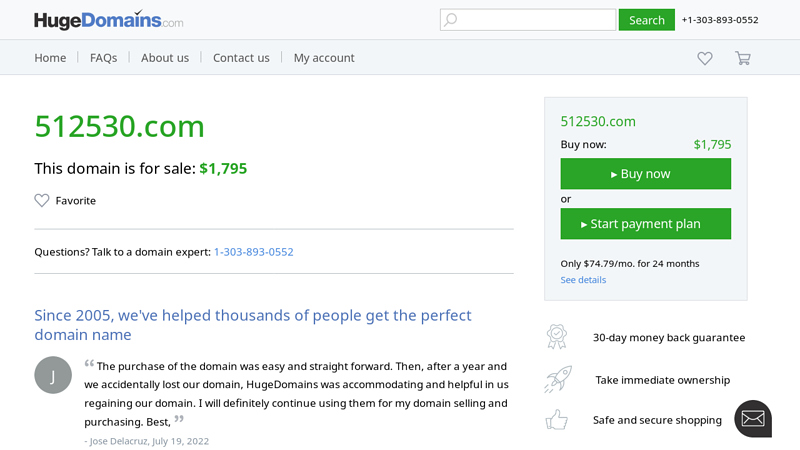Open the Contact us page
Image resolution: width=800 pixels, height=450 pixels.
pos(241,58)
